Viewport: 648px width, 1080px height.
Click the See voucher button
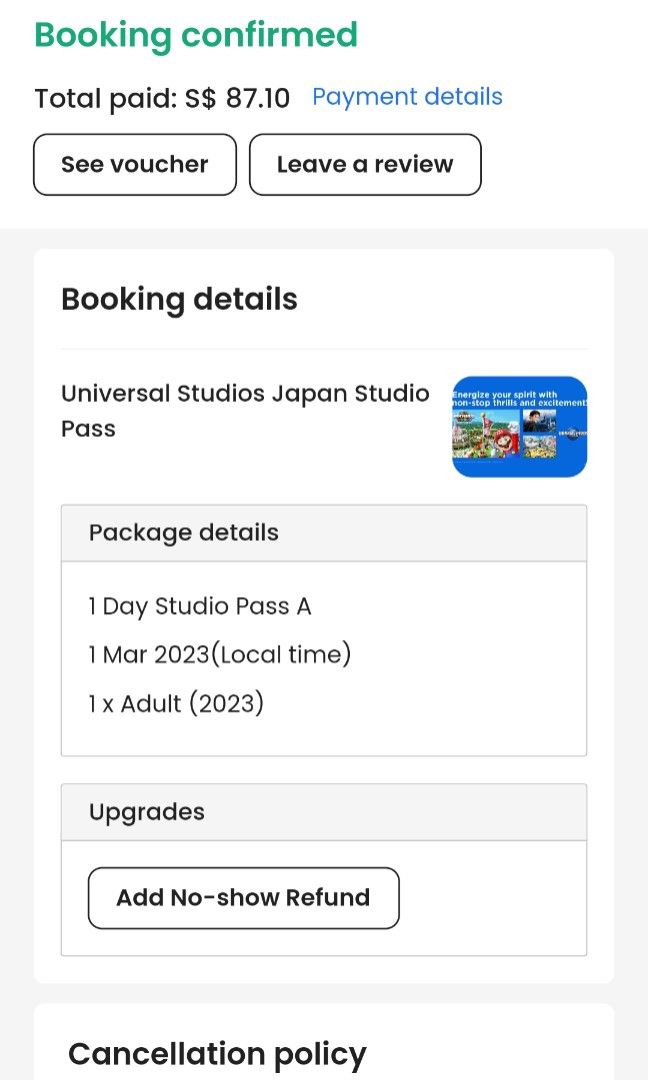pos(134,163)
